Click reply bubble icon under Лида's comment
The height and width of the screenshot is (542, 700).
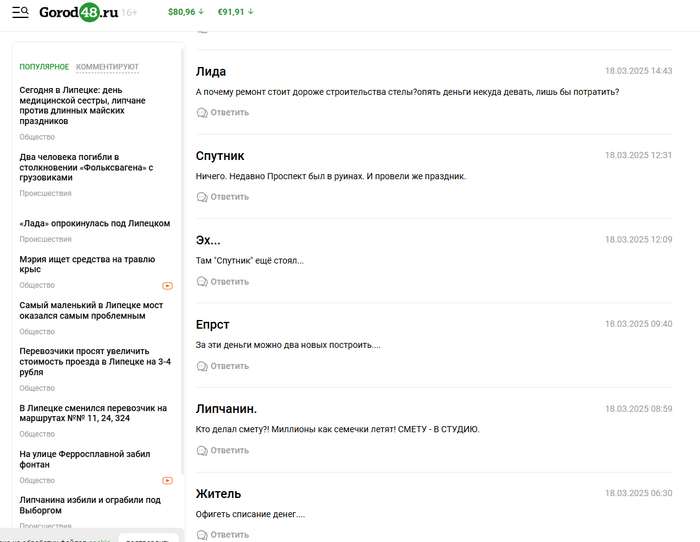click(202, 113)
